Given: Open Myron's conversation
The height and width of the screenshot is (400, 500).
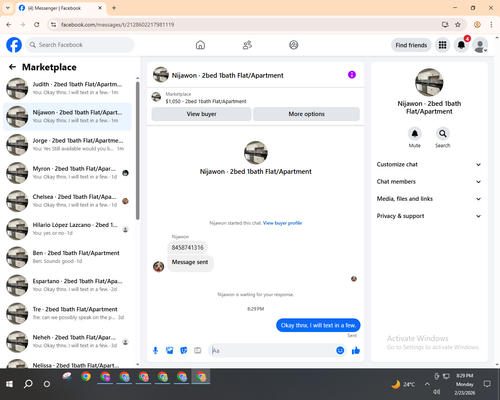Looking at the screenshot, I should (x=67, y=173).
